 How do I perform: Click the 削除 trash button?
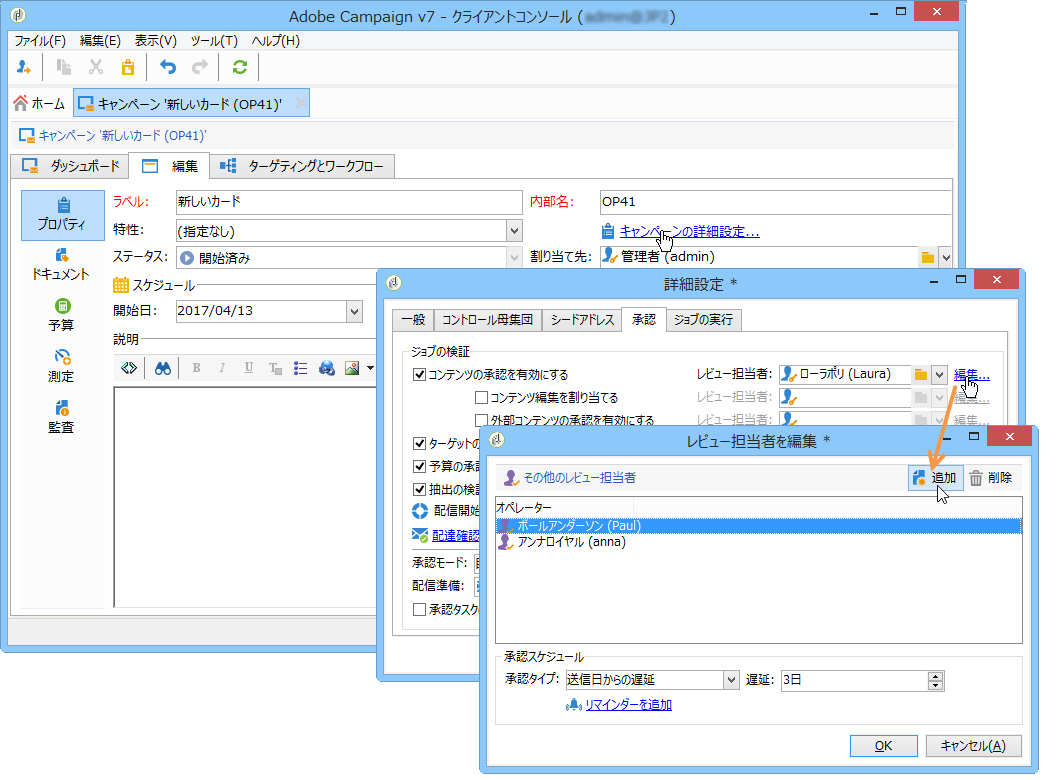pos(991,478)
